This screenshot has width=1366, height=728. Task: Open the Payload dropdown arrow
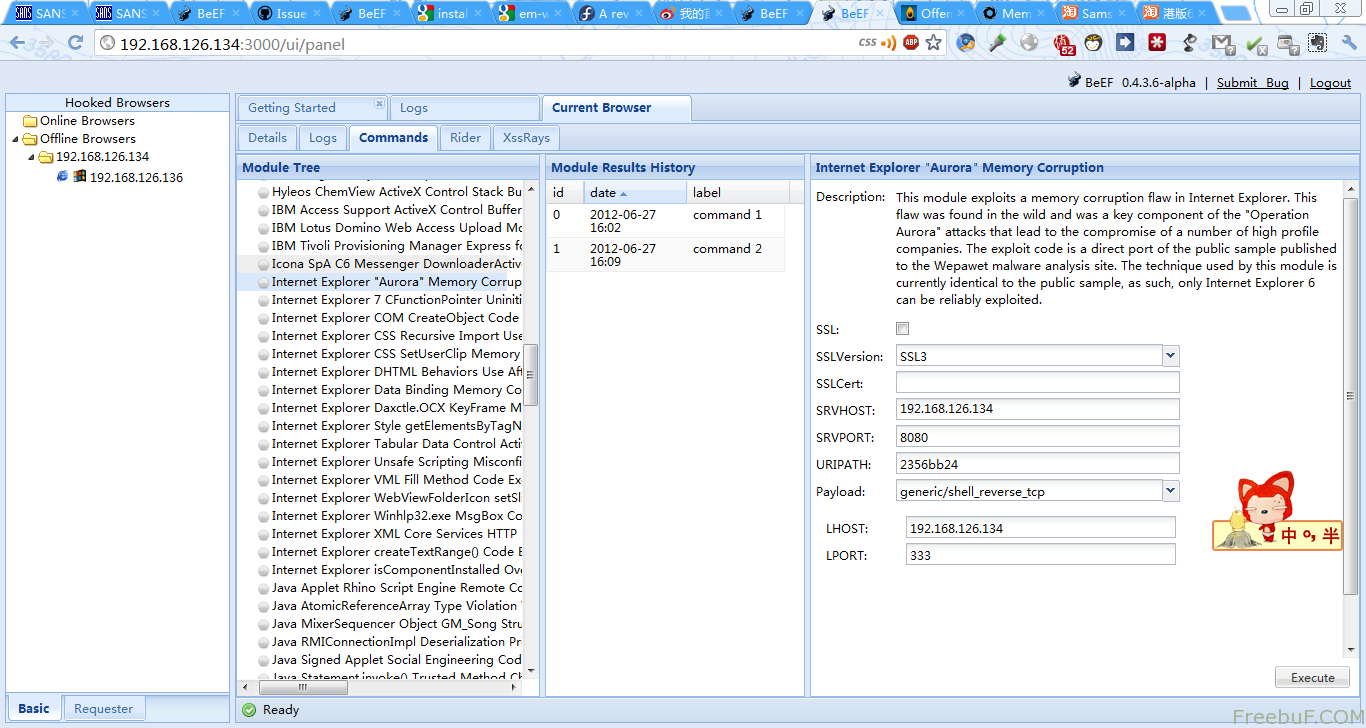coord(1171,491)
